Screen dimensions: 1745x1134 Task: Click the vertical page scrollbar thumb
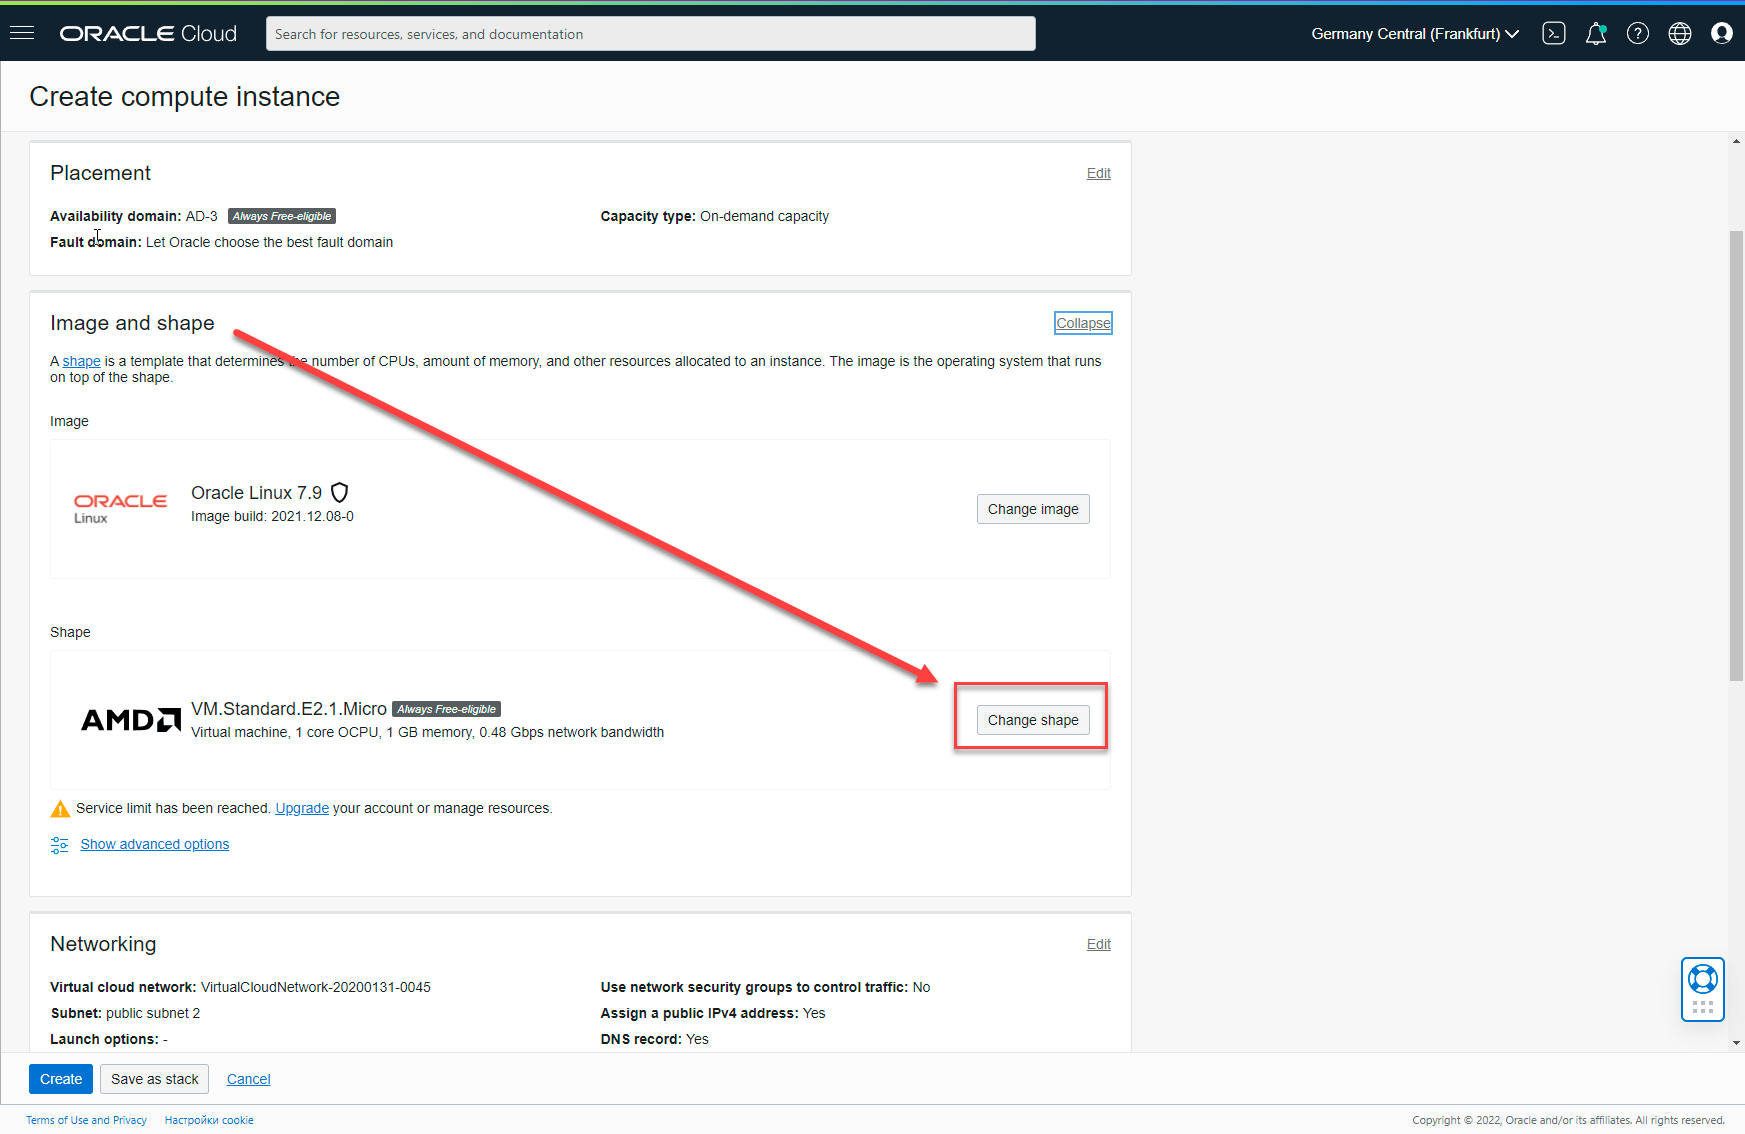tap(1736, 455)
